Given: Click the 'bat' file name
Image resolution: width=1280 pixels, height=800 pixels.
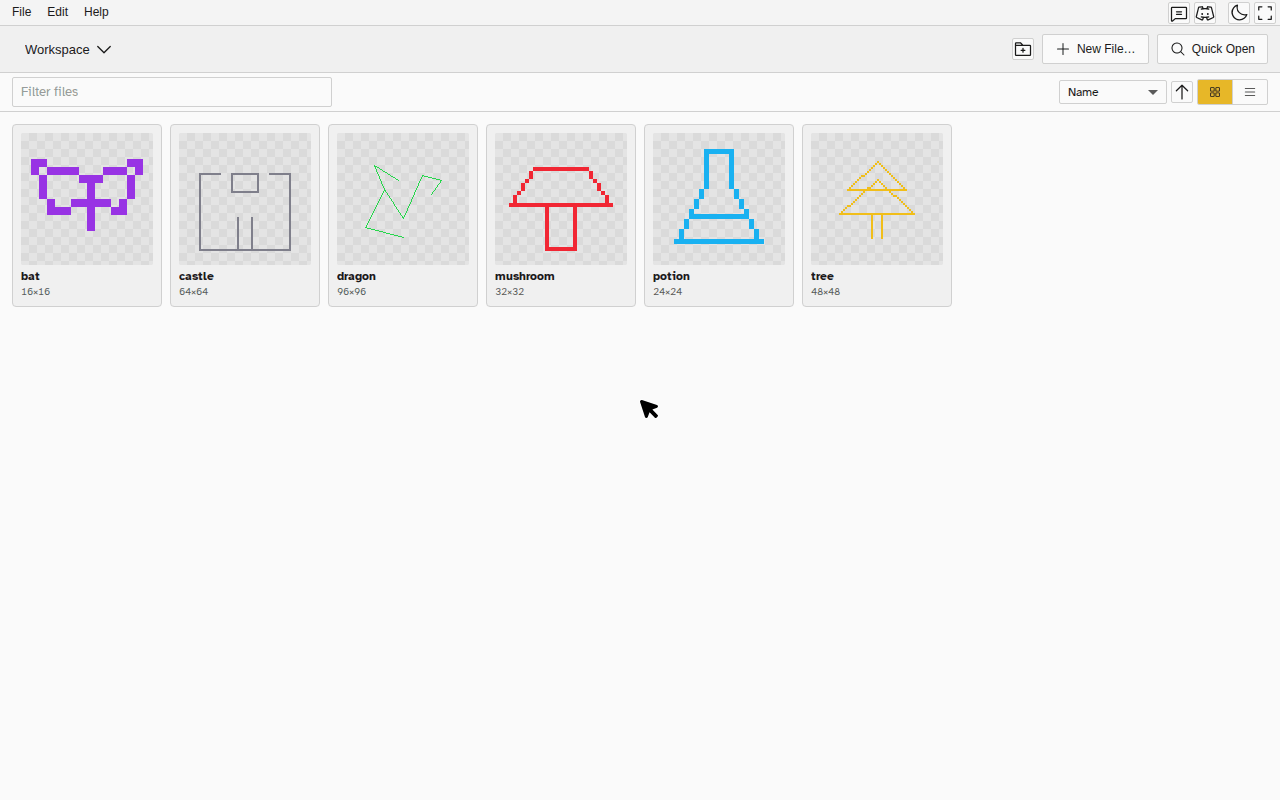Looking at the screenshot, I should [30, 276].
